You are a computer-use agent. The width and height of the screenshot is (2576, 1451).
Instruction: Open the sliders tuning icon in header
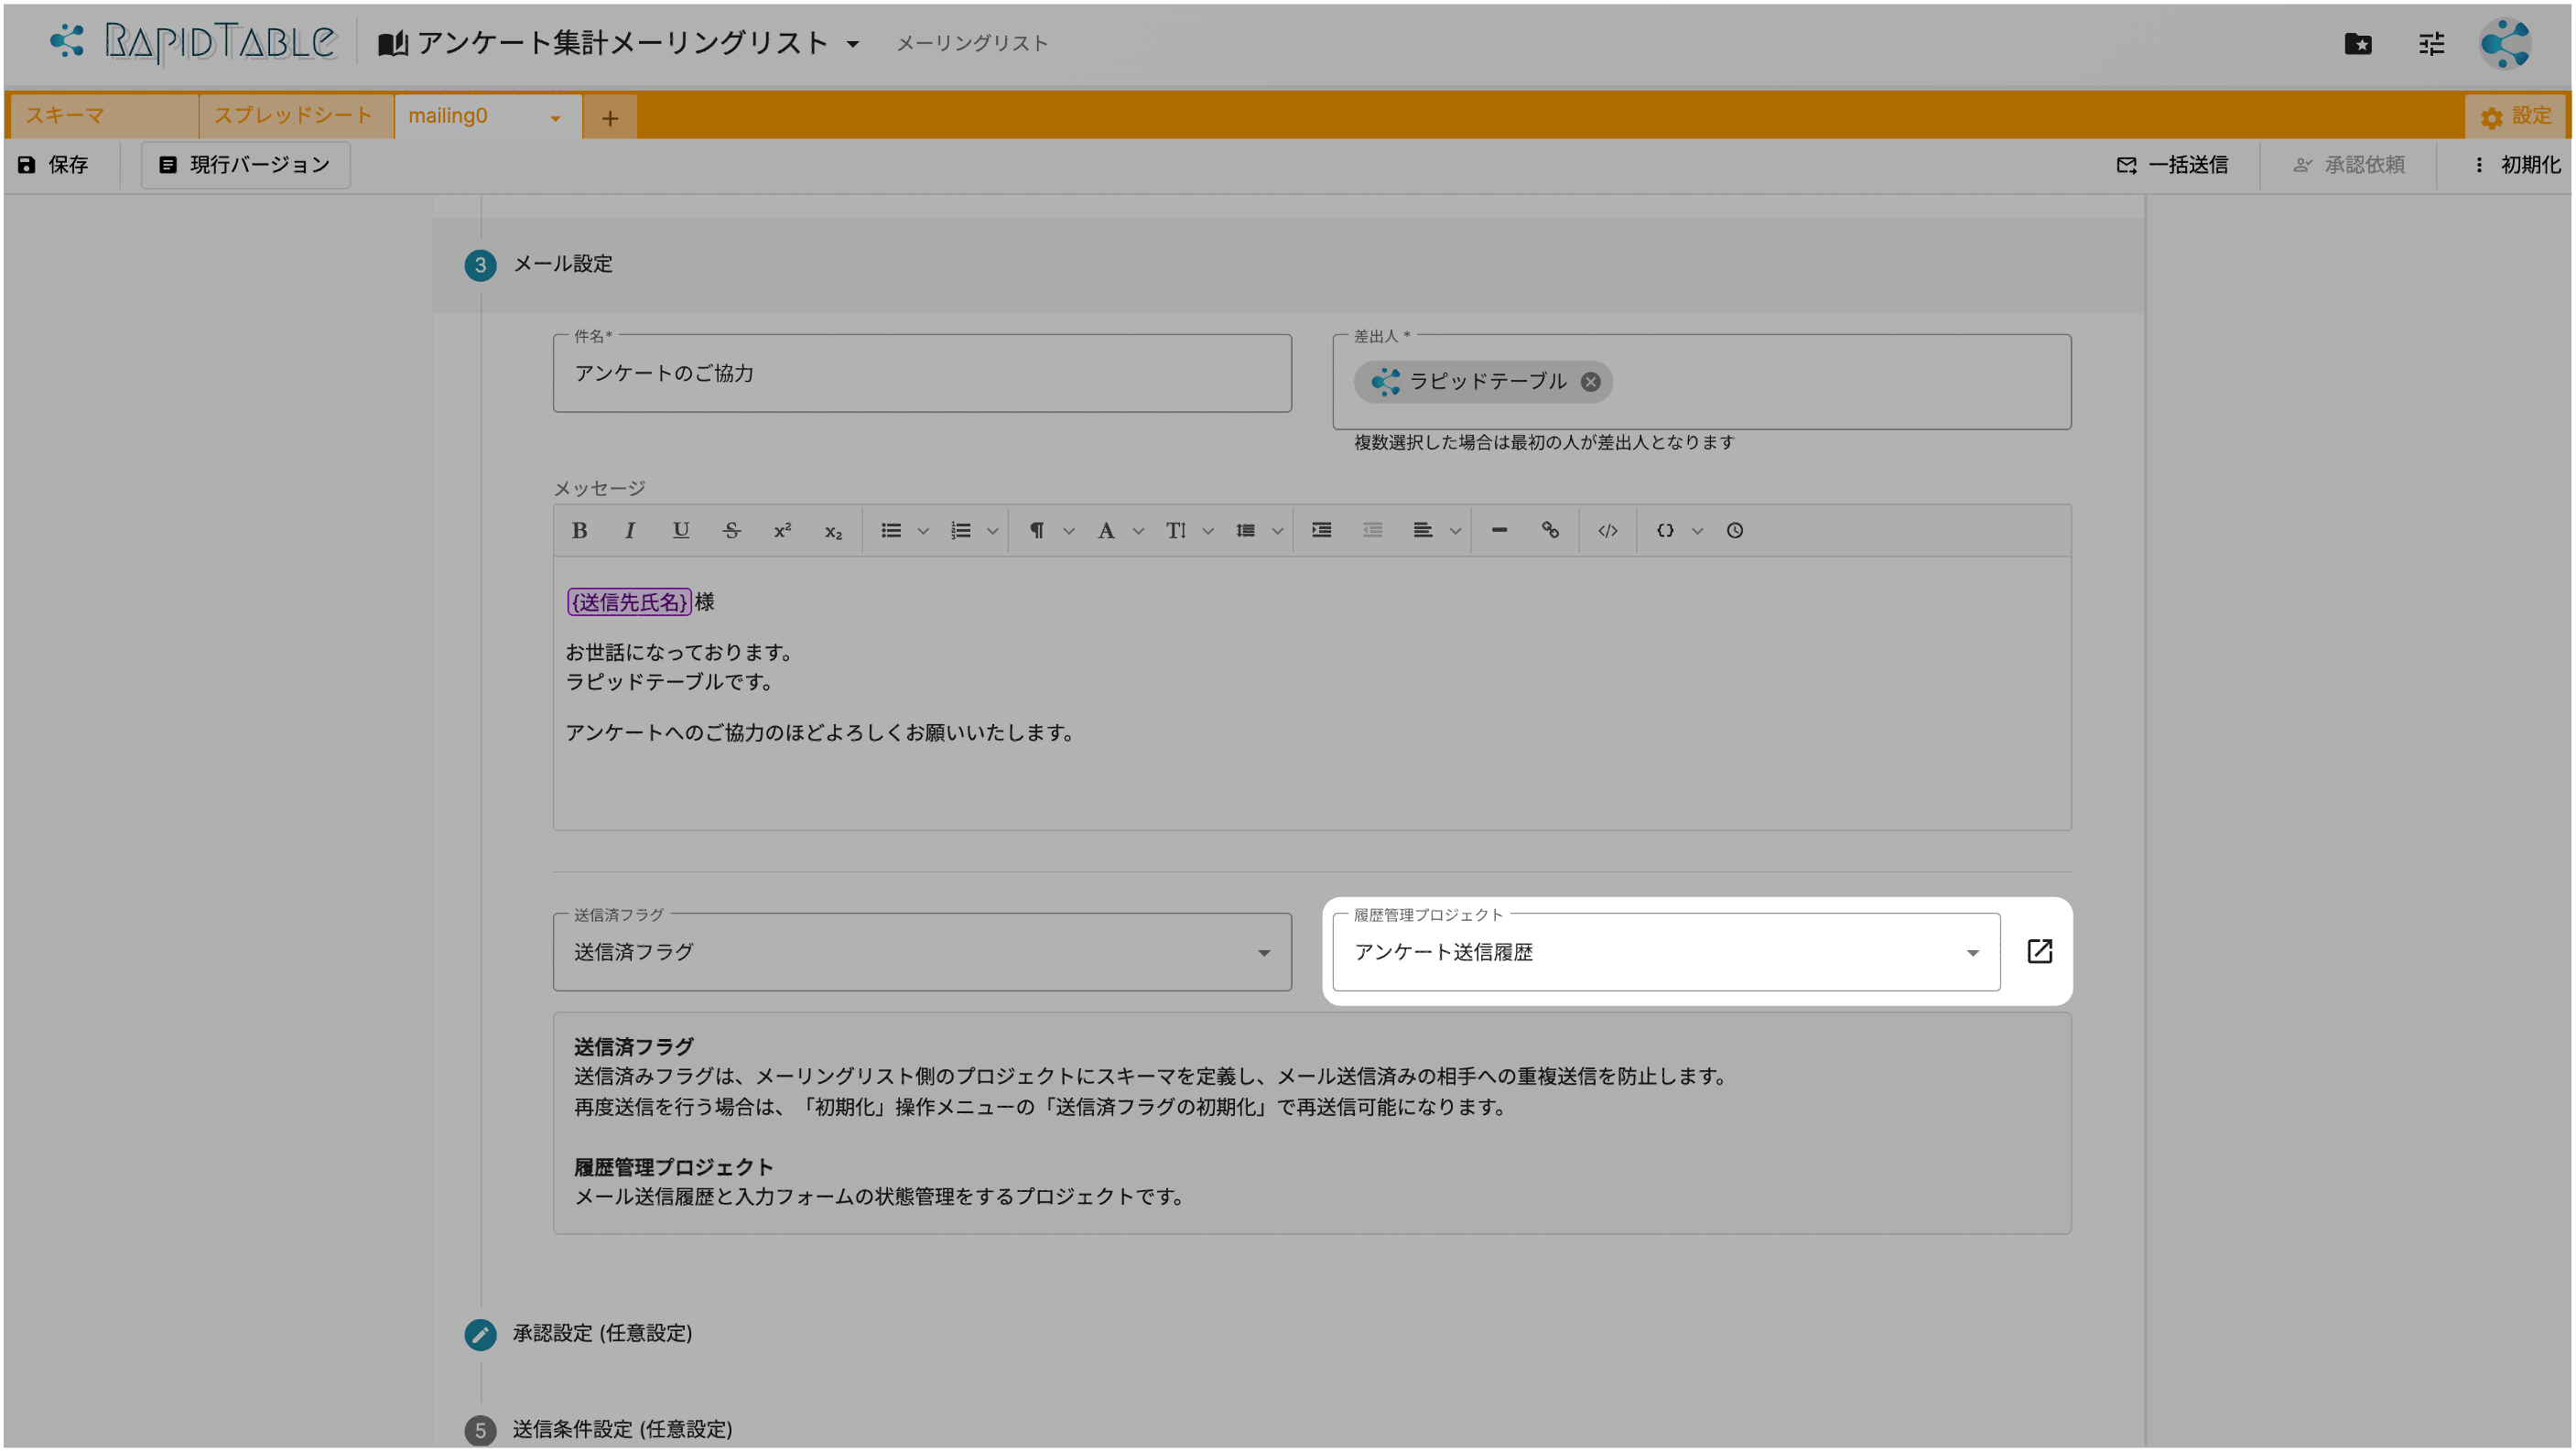(2432, 44)
